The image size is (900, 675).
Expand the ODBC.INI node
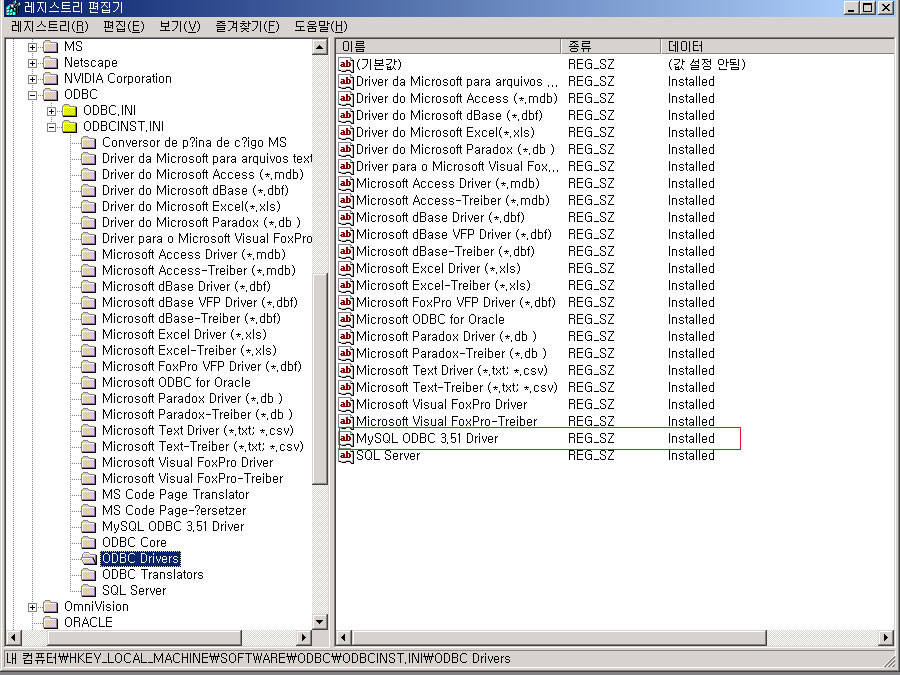click(52, 111)
